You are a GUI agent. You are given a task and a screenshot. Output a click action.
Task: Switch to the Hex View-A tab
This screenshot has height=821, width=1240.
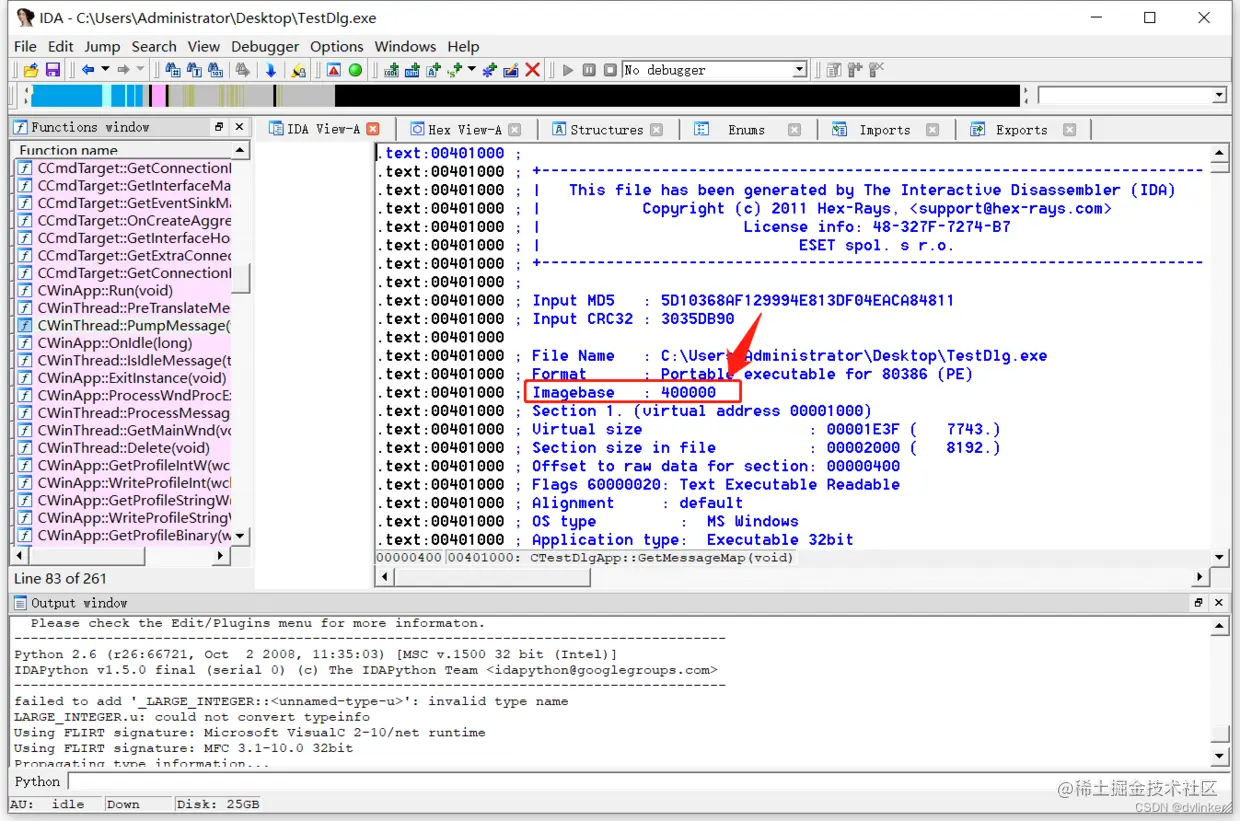[465, 129]
